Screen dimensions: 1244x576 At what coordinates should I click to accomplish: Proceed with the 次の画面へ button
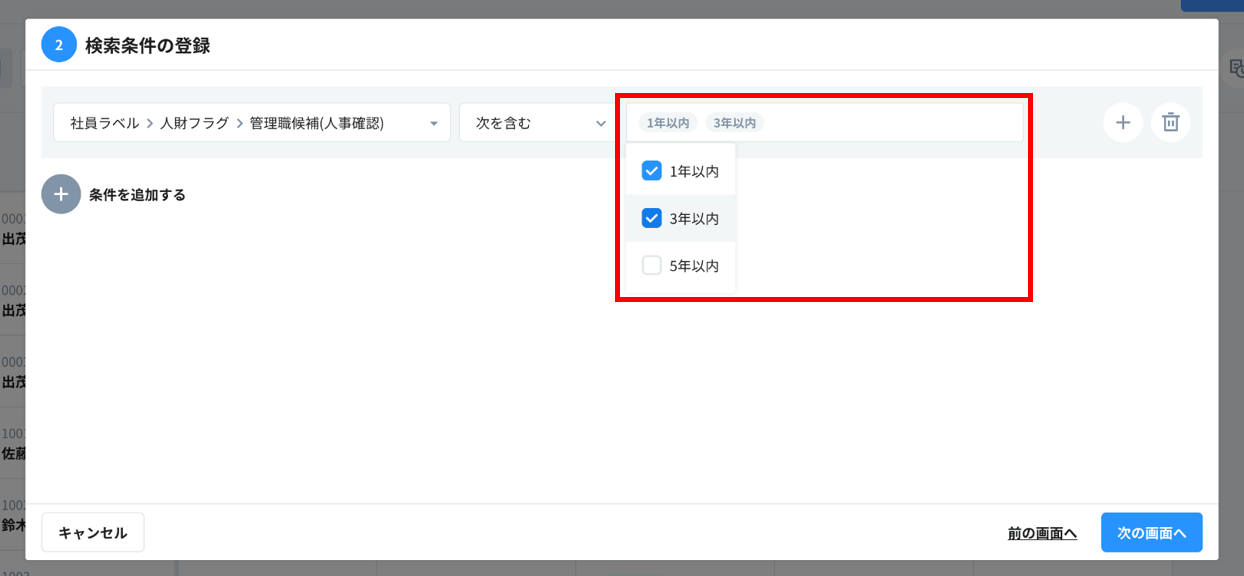pos(1151,533)
